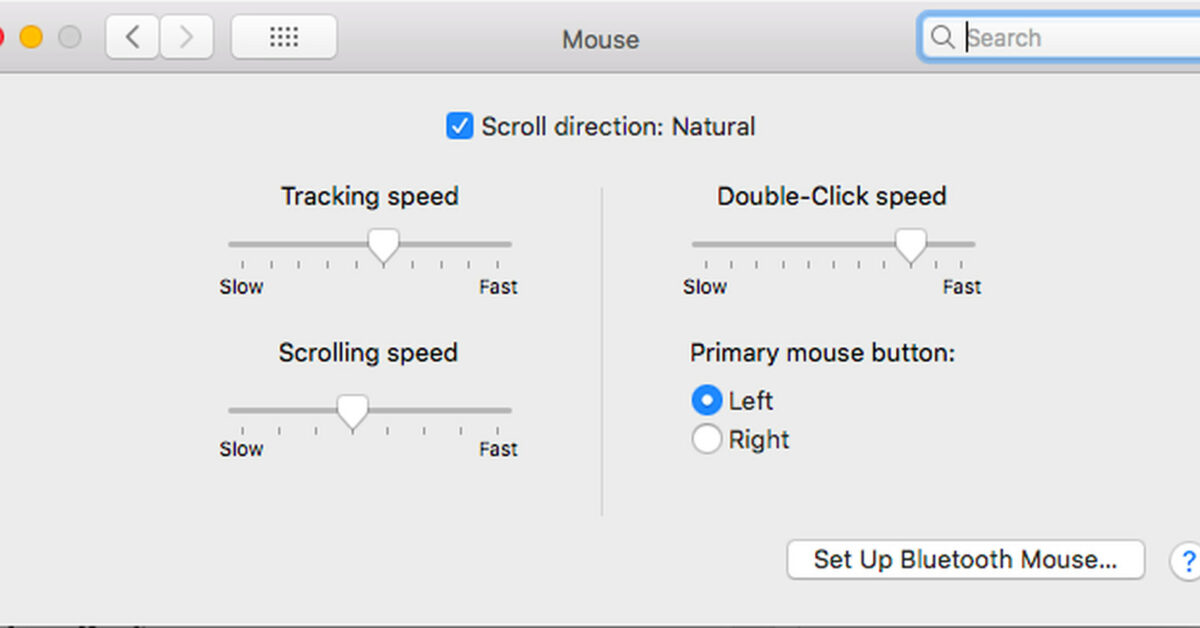The image size is (1200, 628).
Task: Select Left as primary mouse button
Action: (706, 399)
